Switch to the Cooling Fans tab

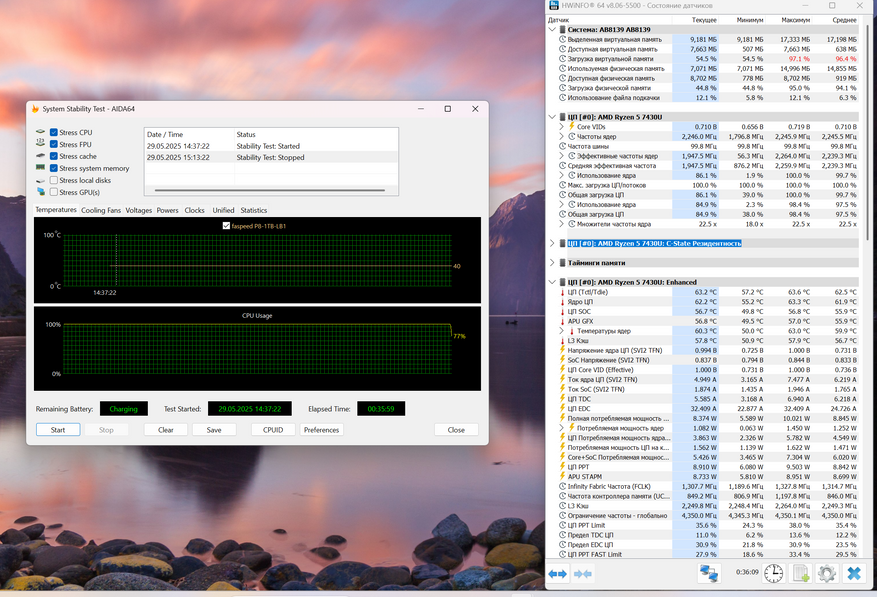(101, 210)
